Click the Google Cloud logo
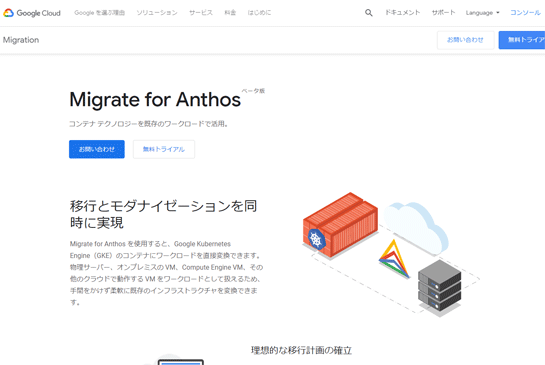Viewport: 545px width, 365px height. [x=32, y=13]
